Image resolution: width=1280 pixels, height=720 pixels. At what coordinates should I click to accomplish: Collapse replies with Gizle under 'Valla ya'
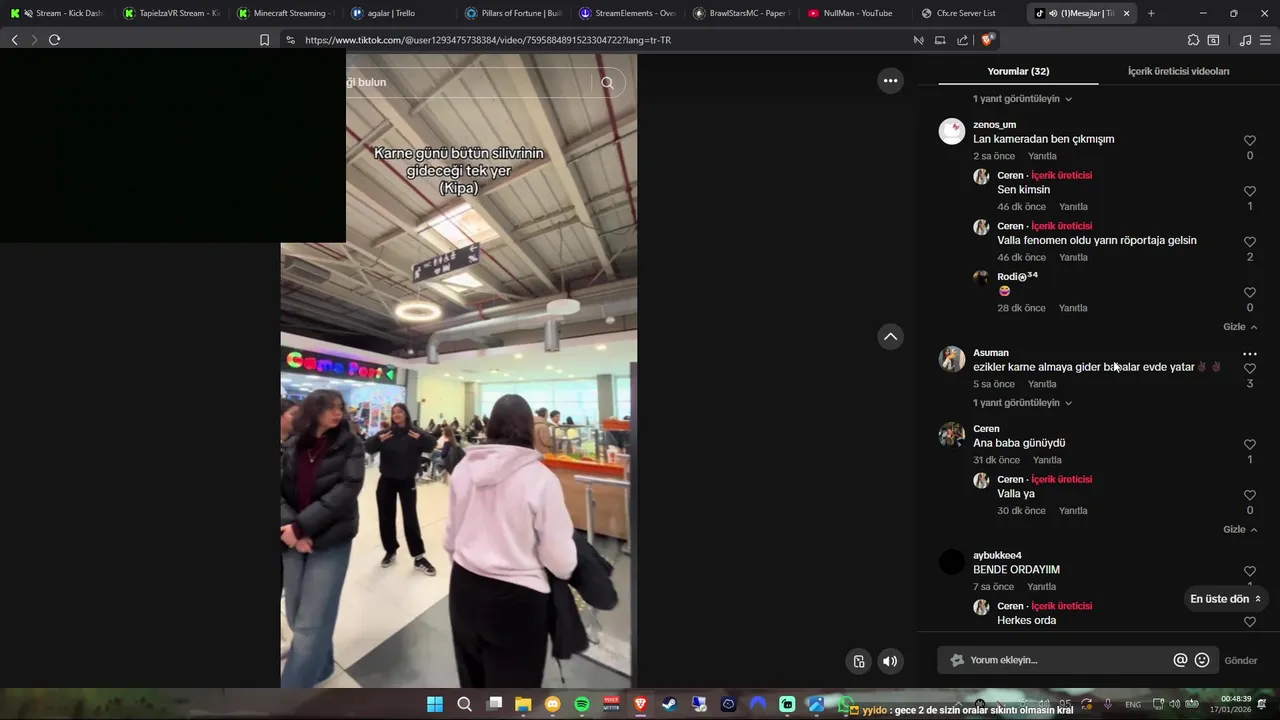[1240, 530]
